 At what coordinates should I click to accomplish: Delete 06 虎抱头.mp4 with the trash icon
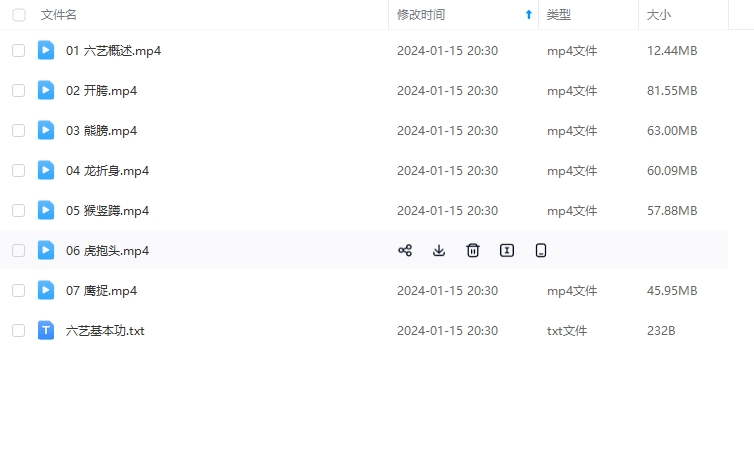tap(473, 251)
